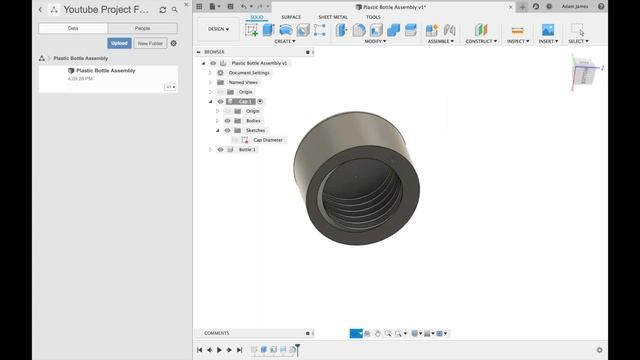Select the Extrude tool
640x360 pixels.
click(x=268, y=30)
